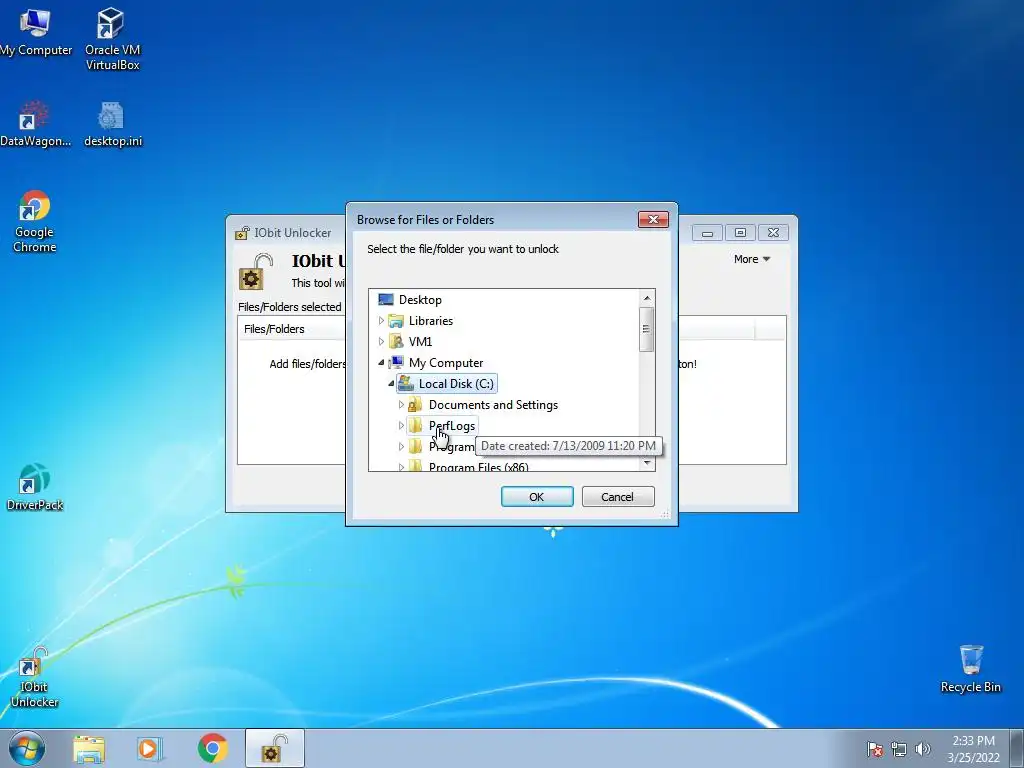Select My Computer icon in tree
The height and width of the screenshot is (768, 1024).
[396, 362]
